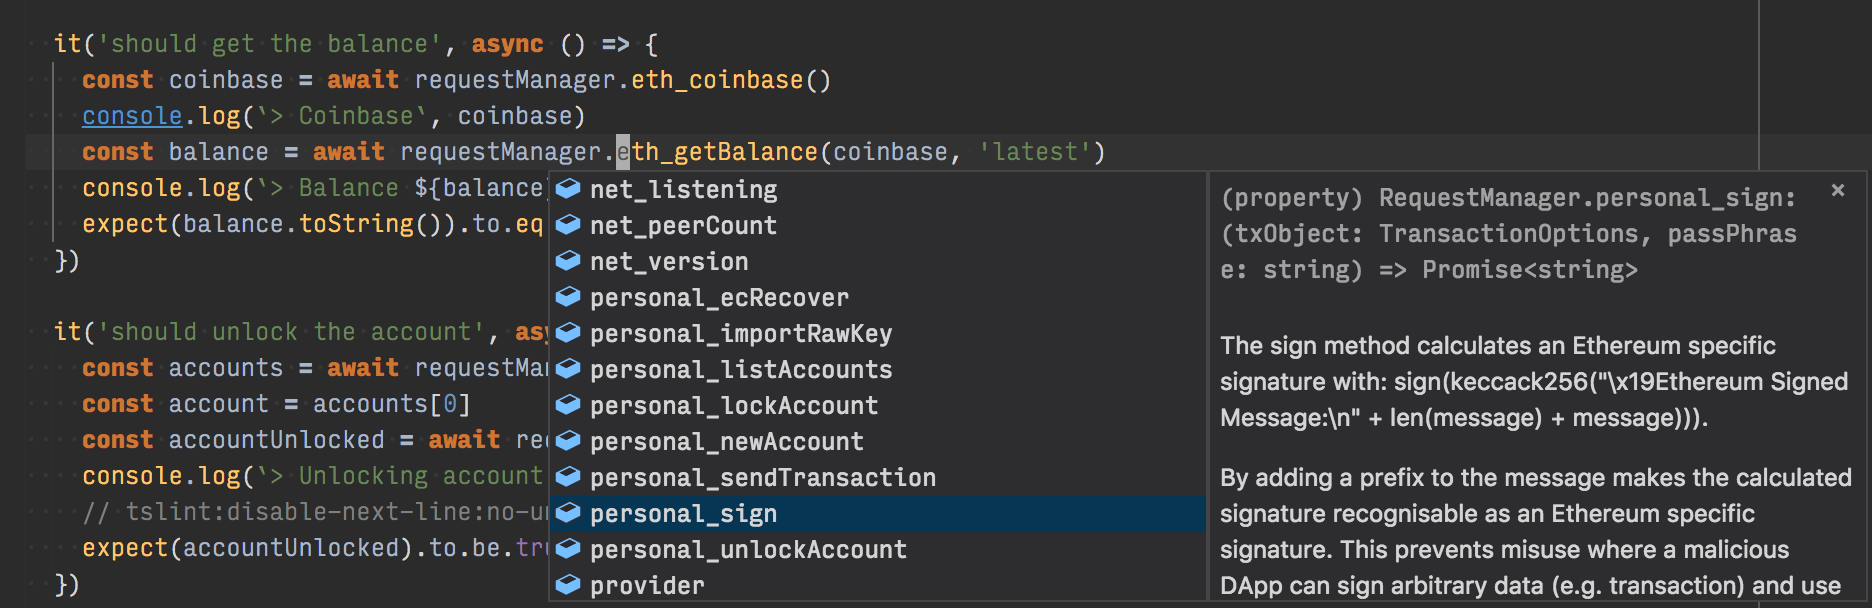Click the cube icon beside net_peerCount
Viewport: 1872px width, 608px height.
568,225
